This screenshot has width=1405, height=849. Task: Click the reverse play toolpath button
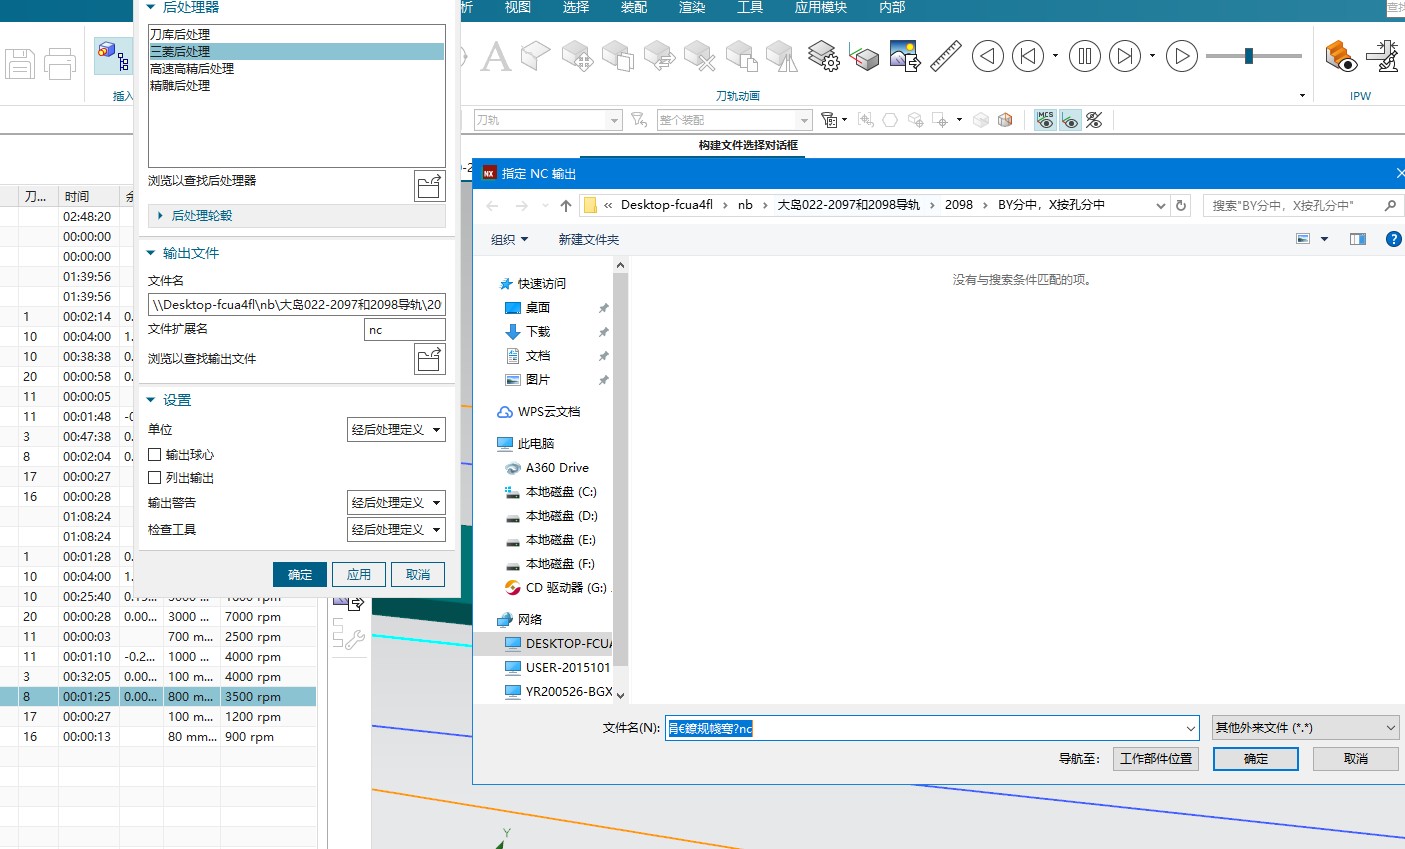click(x=988, y=56)
